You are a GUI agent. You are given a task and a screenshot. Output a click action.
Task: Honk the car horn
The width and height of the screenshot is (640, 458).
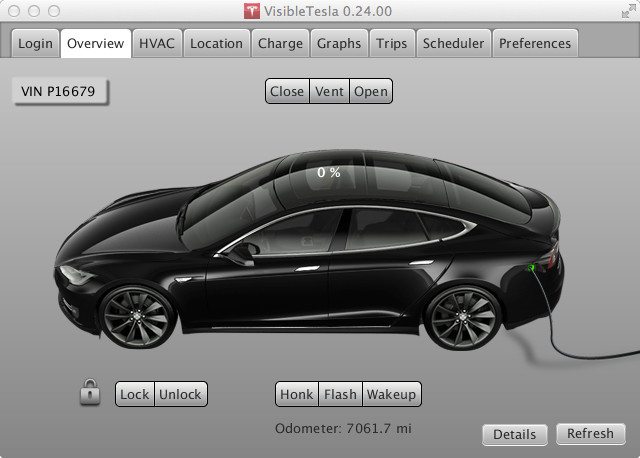pyautogui.click(x=297, y=394)
